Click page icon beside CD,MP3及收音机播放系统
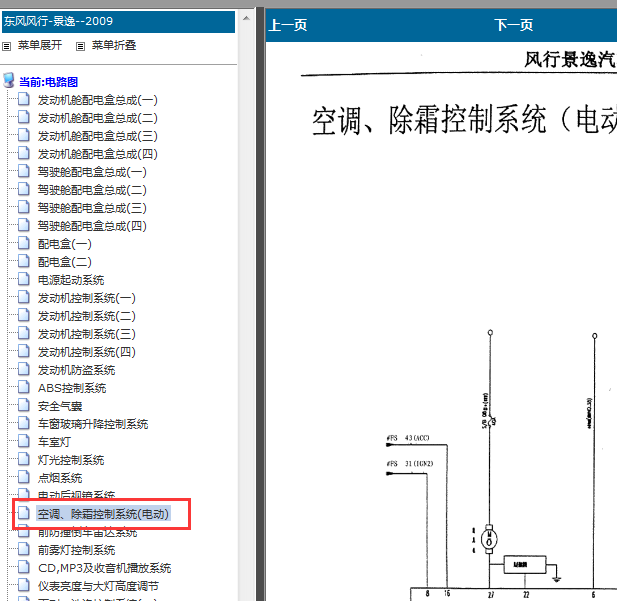The image size is (617, 601). (x=24, y=567)
